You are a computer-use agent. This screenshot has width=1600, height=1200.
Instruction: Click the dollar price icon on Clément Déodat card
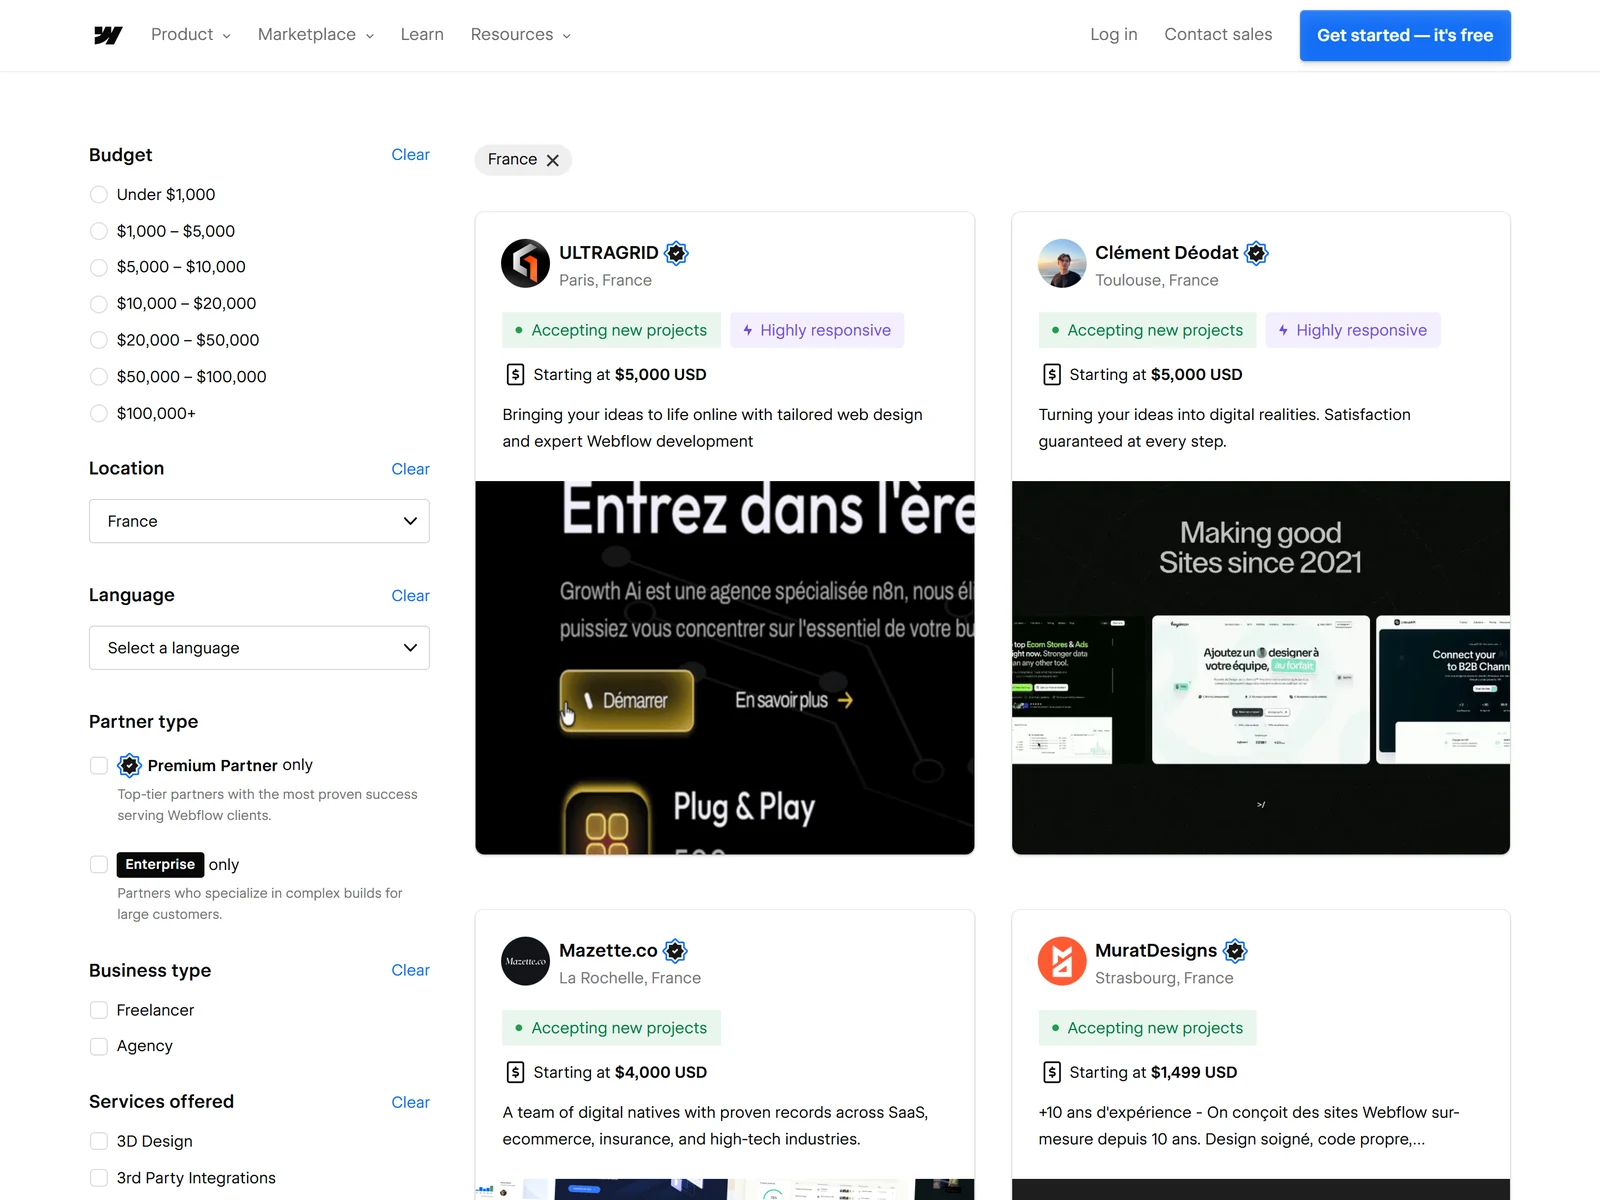(1052, 375)
